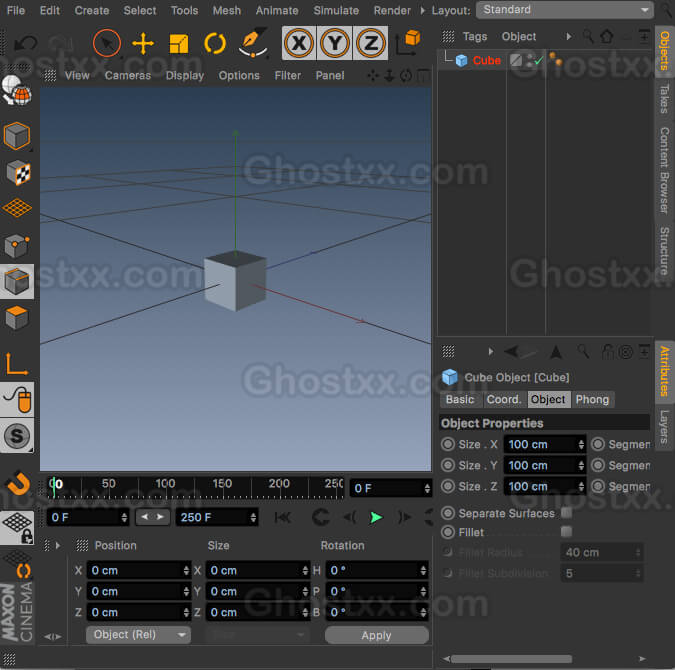The height and width of the screenshot is (670, 675).
Task: Open the Layout Standard dropdown
Action: (x=565, y=9)
